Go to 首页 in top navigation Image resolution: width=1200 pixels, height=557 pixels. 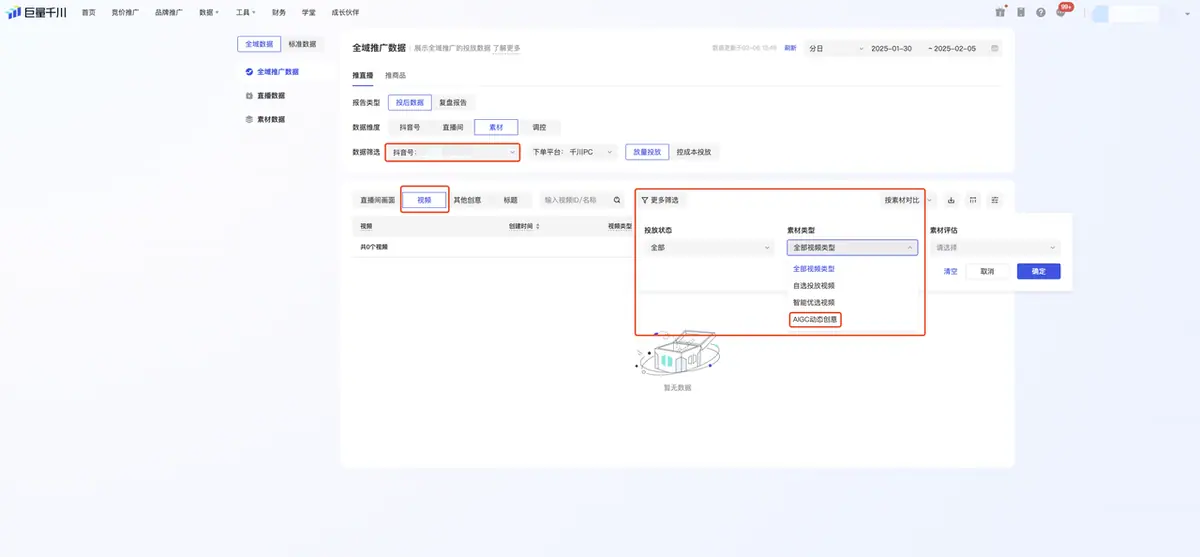tap(89, 12)
